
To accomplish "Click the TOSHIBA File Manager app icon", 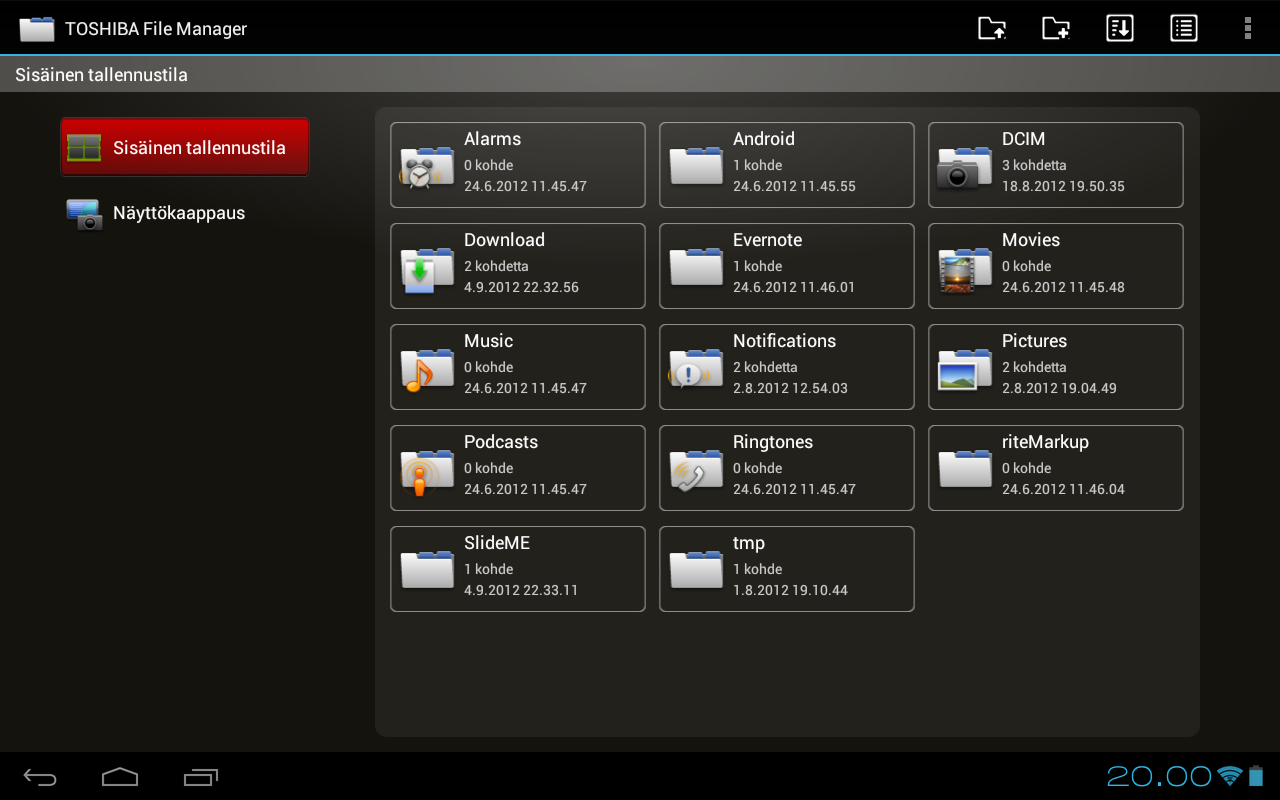I will coord(37,29).
